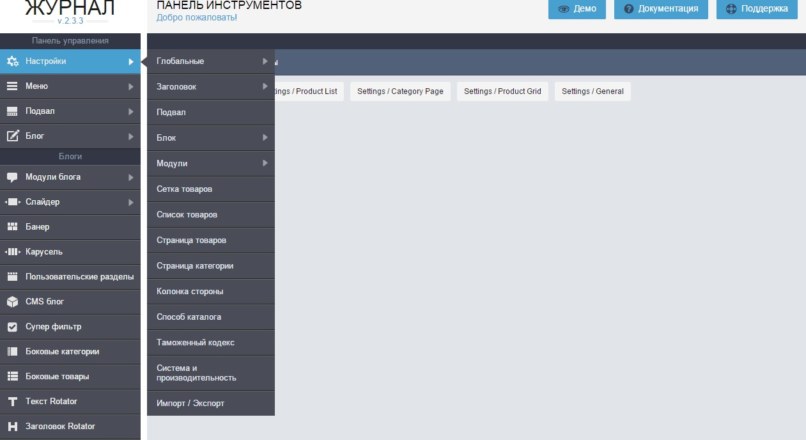Click the Текст Rotator T icon
The image size is (806, 440).
click(12, 401)
